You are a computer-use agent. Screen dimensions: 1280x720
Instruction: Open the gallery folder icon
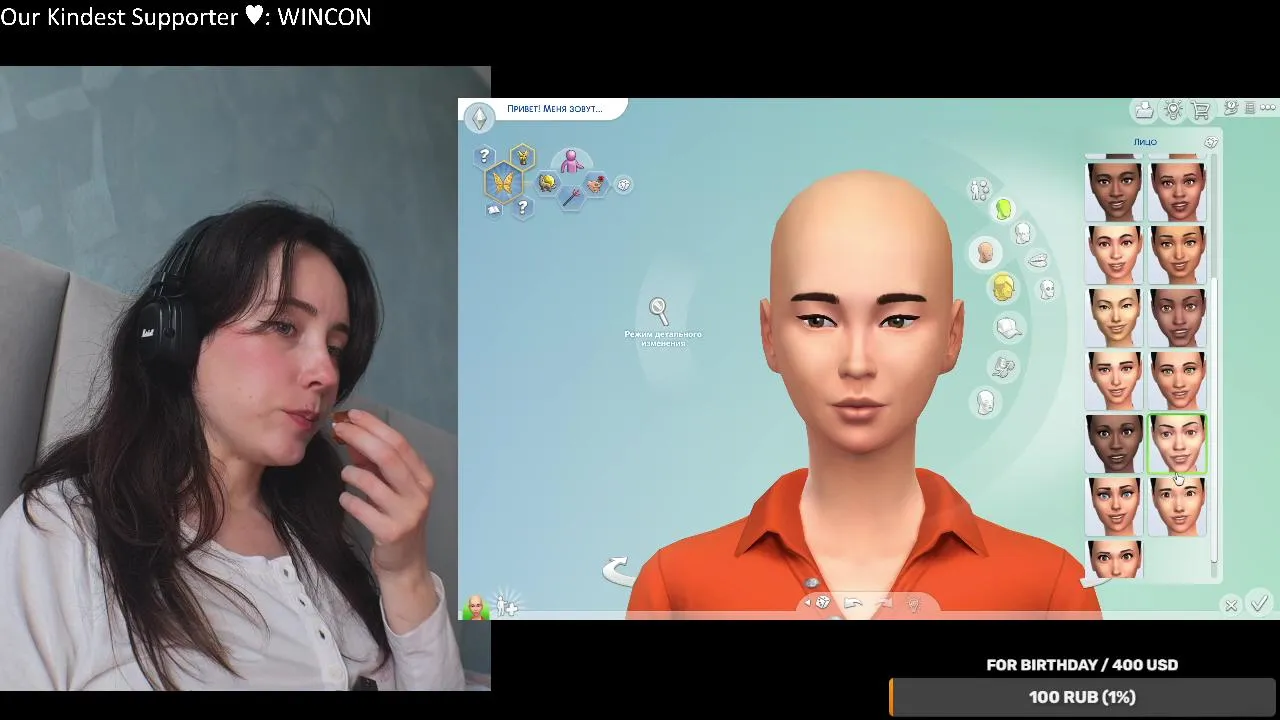pyautogui.click(x=1144, y=110)
